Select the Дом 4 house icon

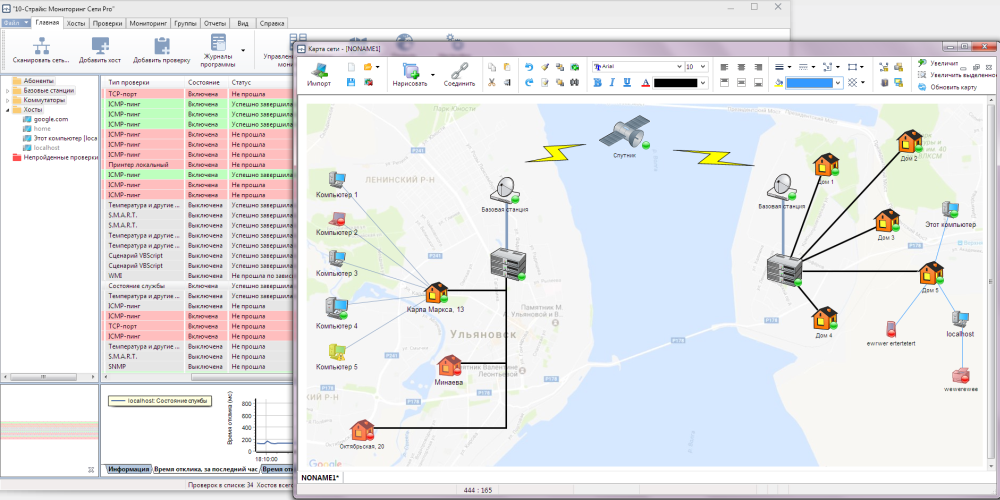point(824,318)
